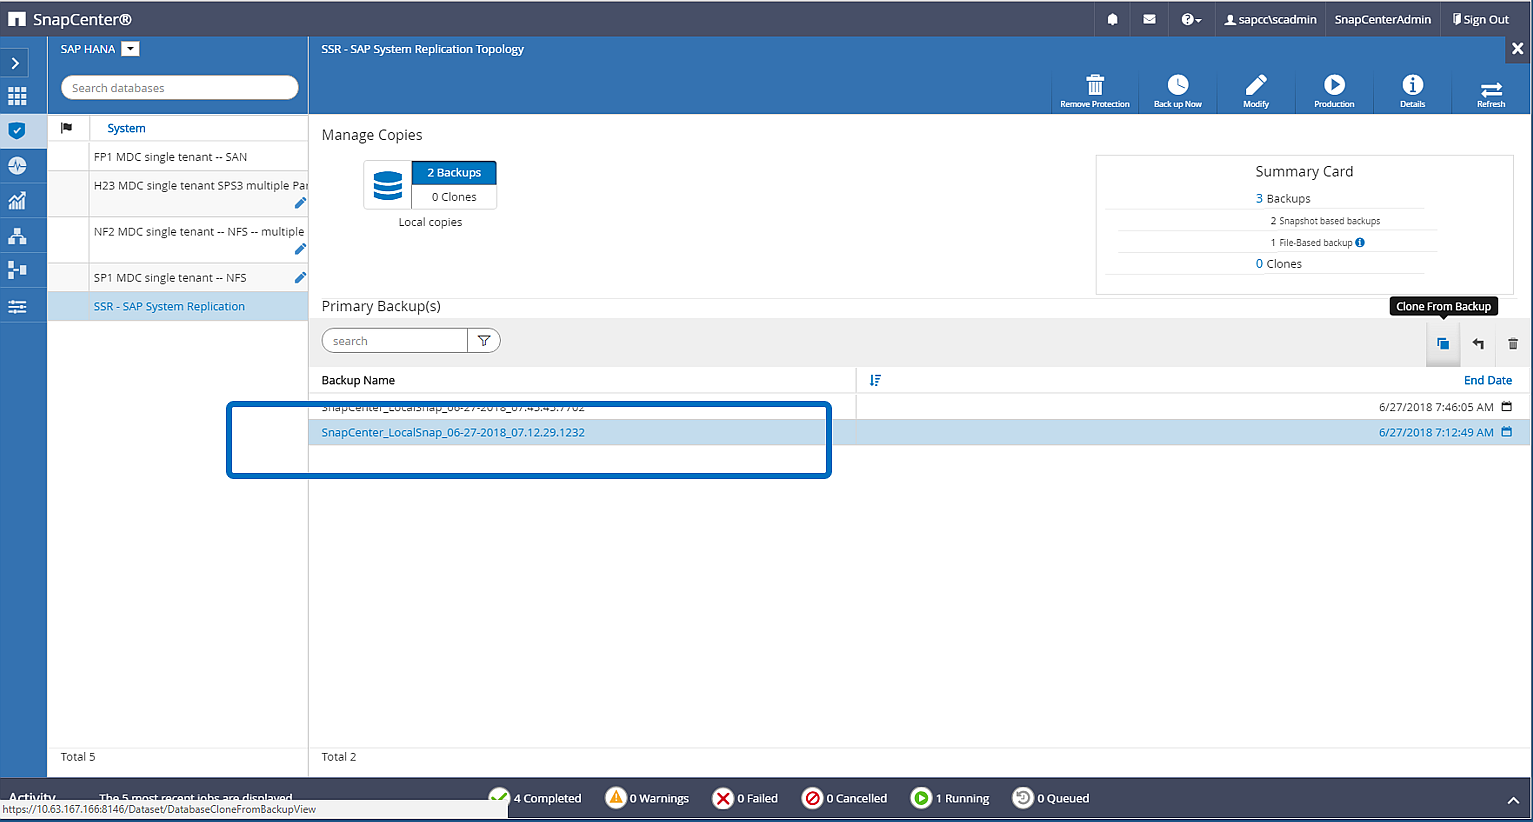Click the Back up Now clock icon
This screenshot has height=822, width=1533.
click(x=1178, y=85)
